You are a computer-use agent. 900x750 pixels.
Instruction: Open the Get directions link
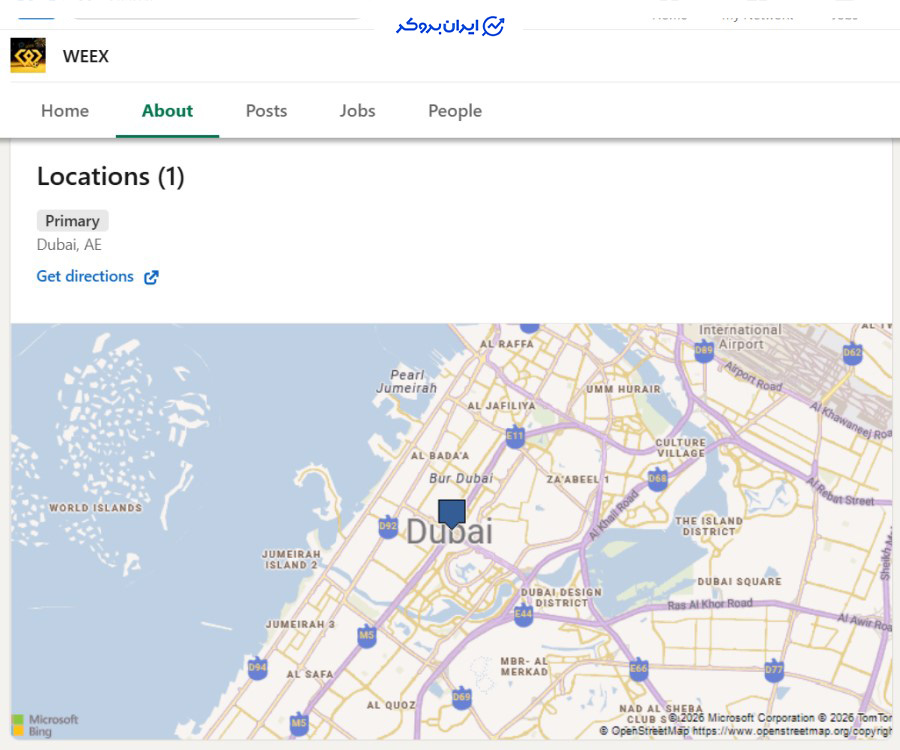point(85,276)
